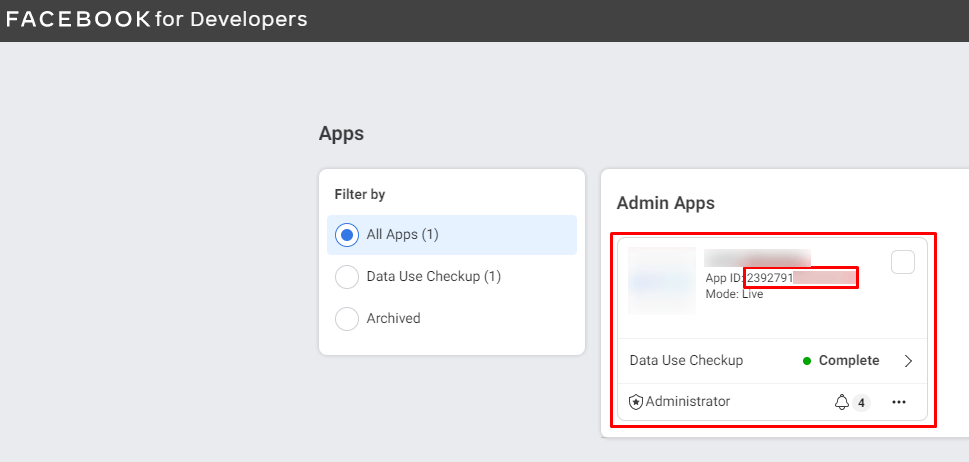Click the App ID label

(x=725, y=279)
